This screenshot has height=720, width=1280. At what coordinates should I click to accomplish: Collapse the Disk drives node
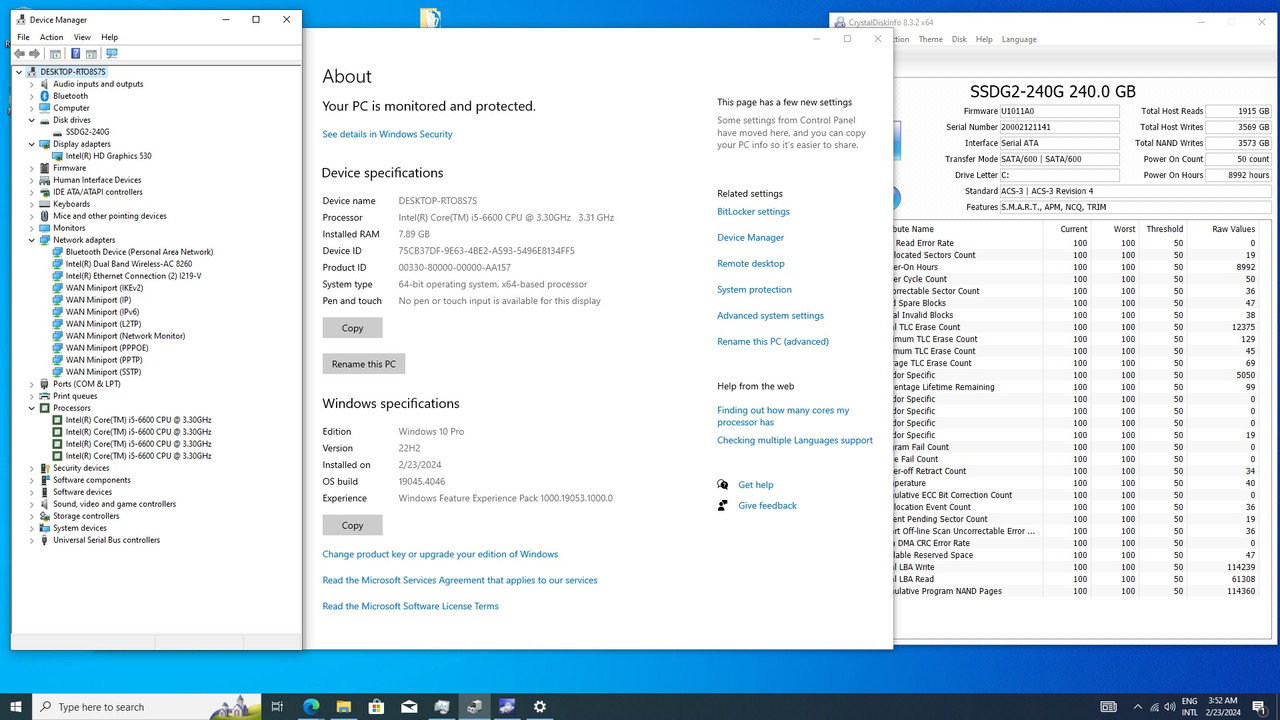pyautogui.click(x=32, y=120)
